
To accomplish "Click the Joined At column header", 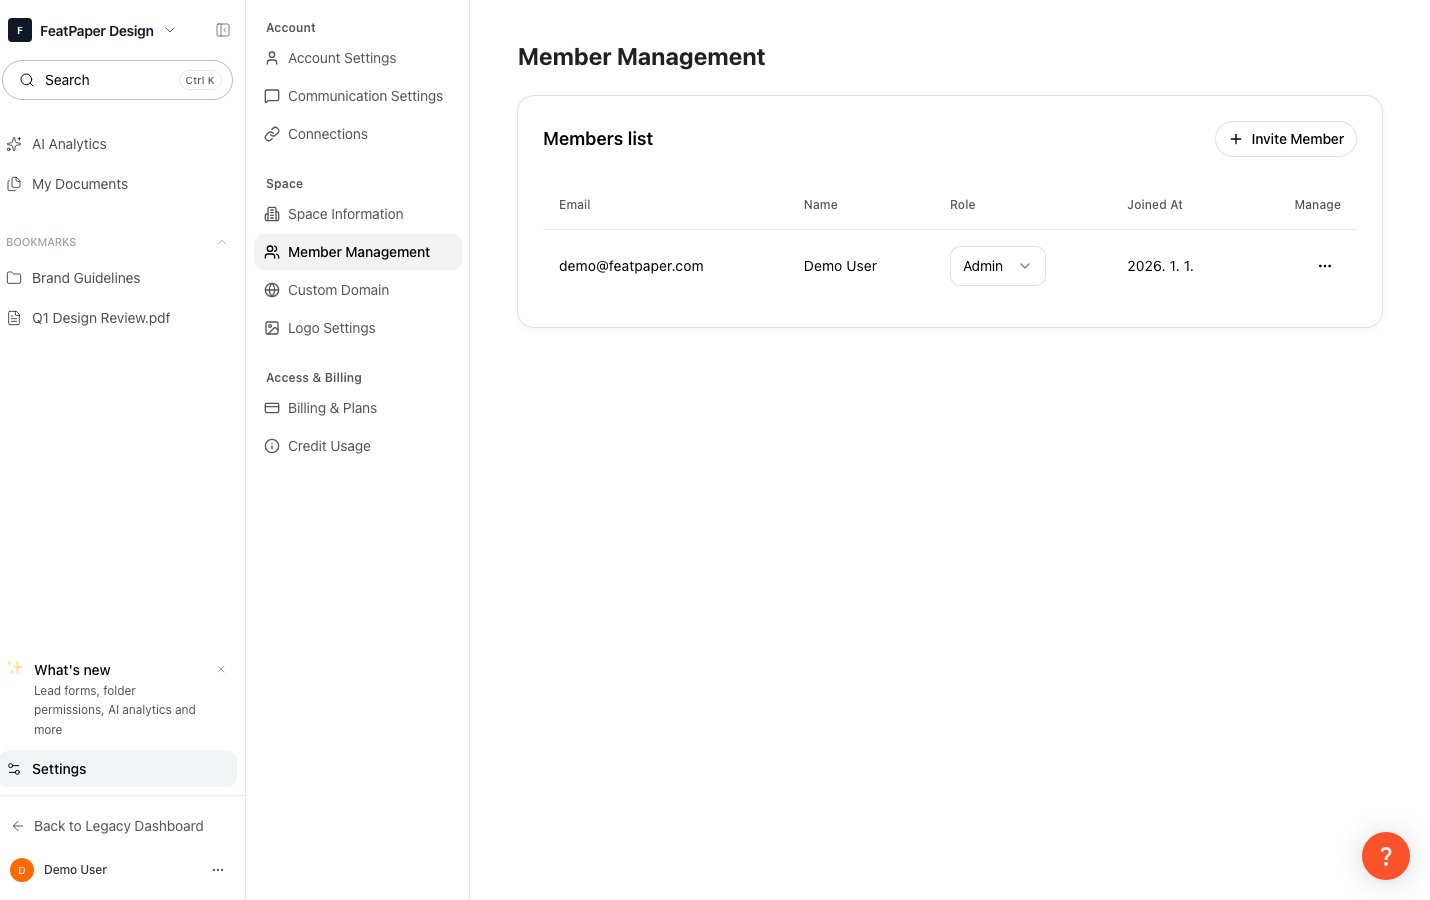I will click(1155, 205).
